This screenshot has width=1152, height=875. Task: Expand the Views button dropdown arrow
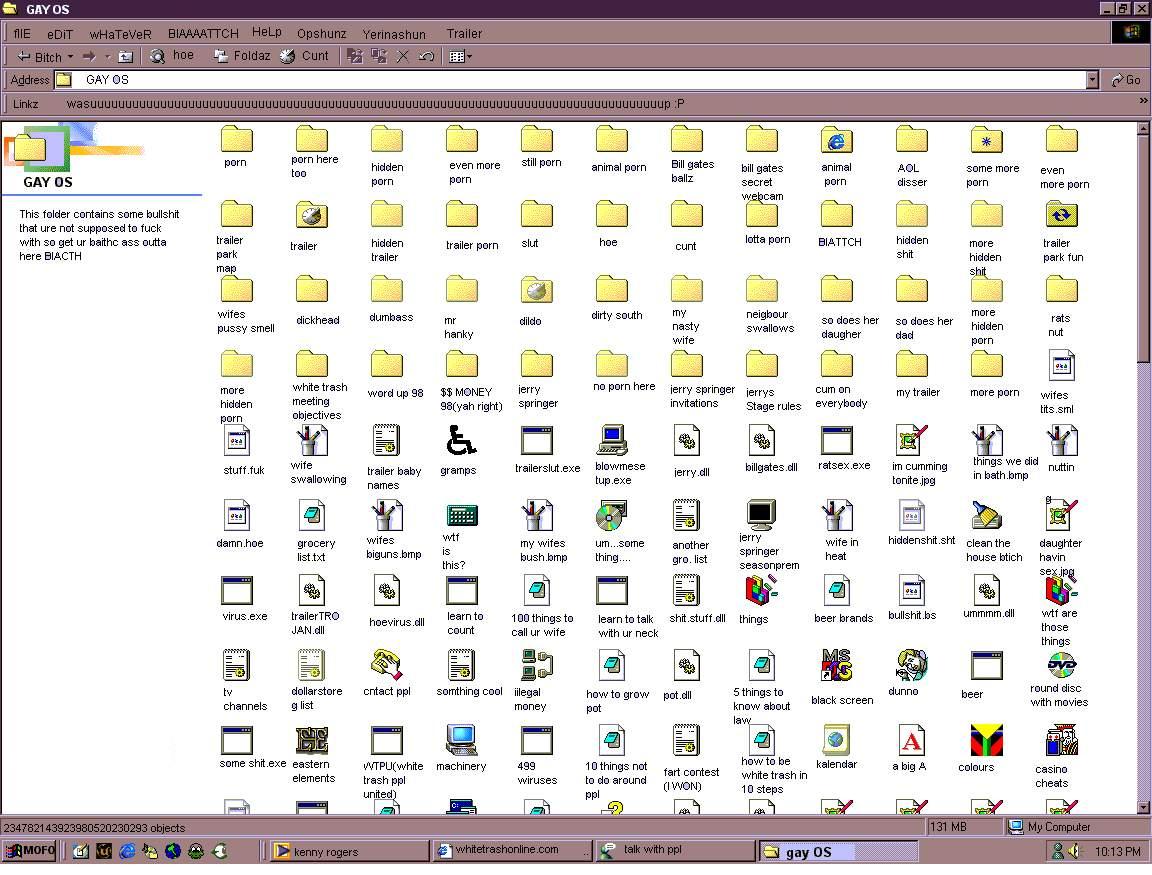coord(469,57)
